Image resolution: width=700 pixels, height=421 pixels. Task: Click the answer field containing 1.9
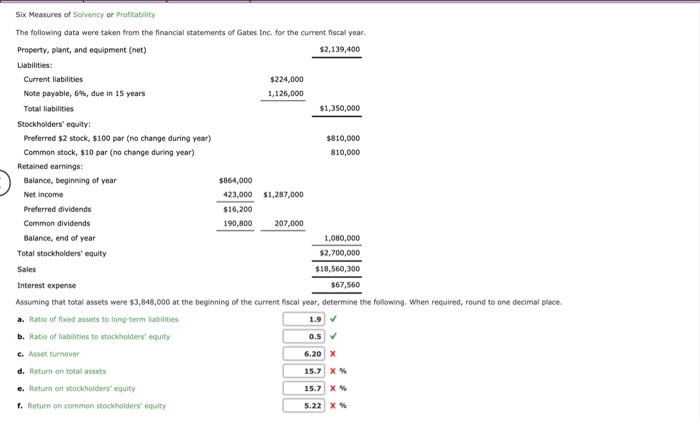pos(304,319)
